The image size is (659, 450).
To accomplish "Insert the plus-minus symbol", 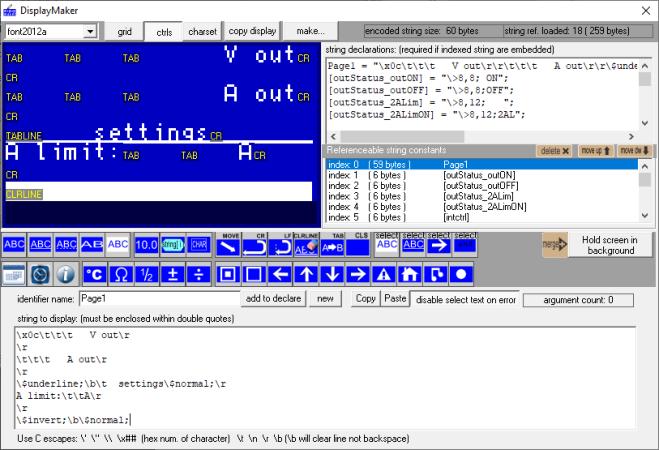I will pos(173,274).
